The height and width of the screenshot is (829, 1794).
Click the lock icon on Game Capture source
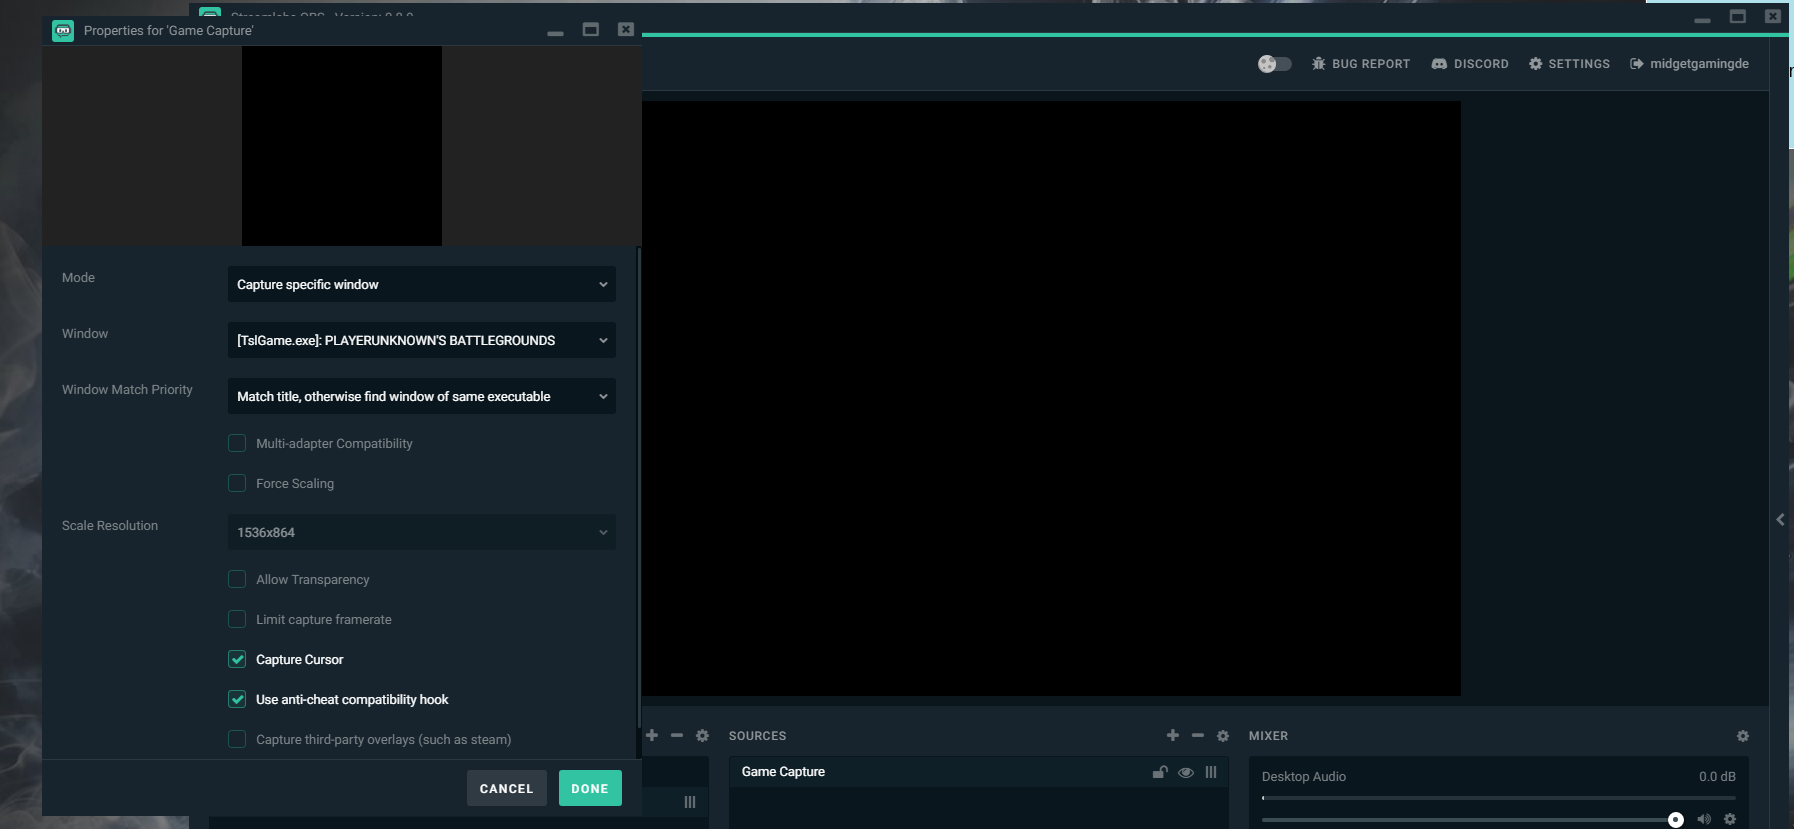[x=1160, y=772]
